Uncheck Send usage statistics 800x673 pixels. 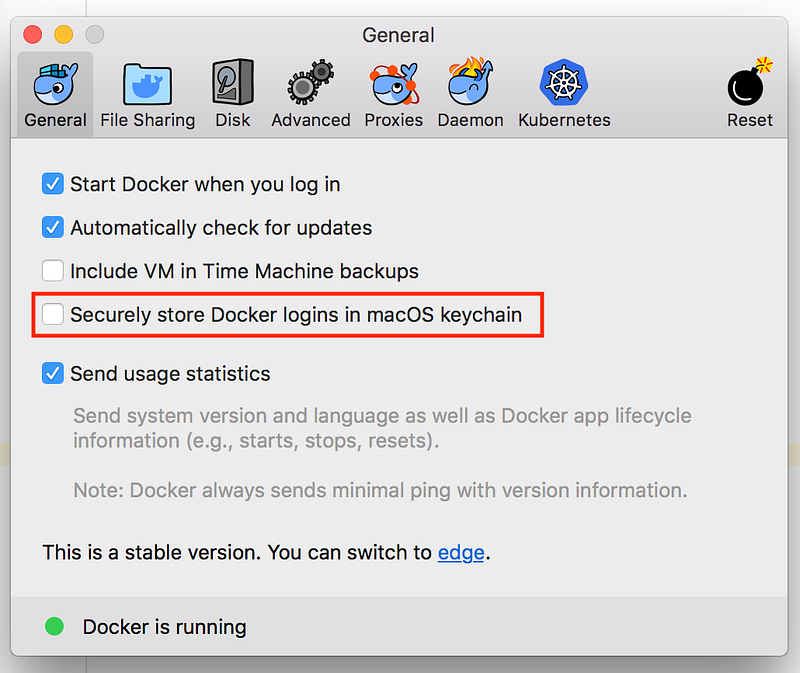[53, 373]
